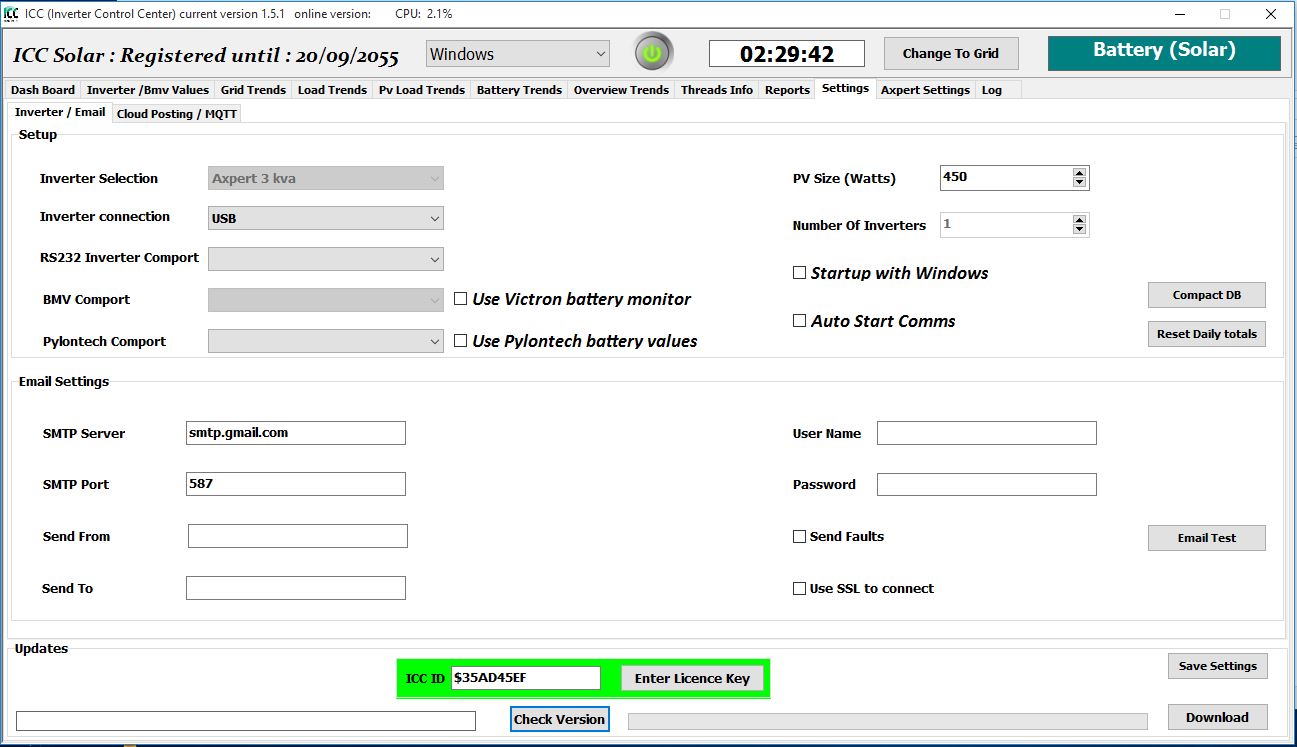Click the Enter Licence Key button
The image size is (1297, 747).
click(x=692, y=678)
